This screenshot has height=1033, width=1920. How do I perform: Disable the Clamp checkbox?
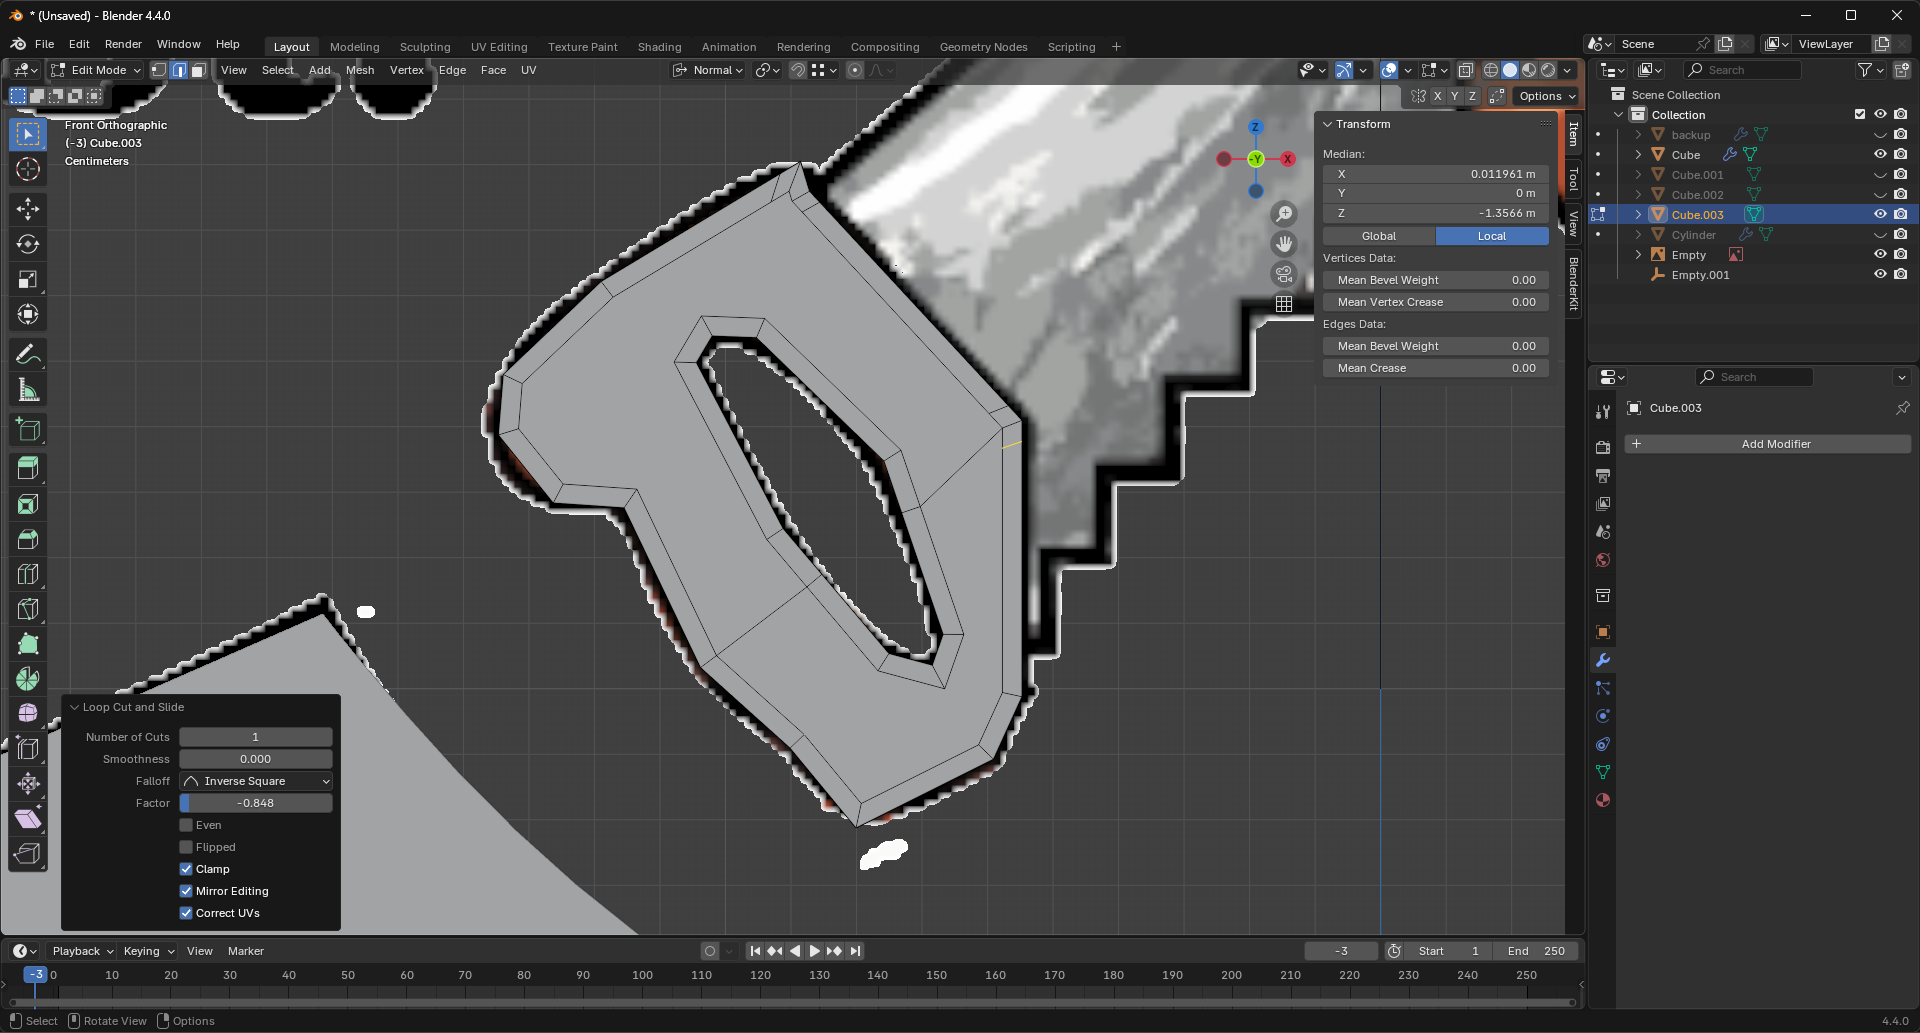tap(186, 869)
